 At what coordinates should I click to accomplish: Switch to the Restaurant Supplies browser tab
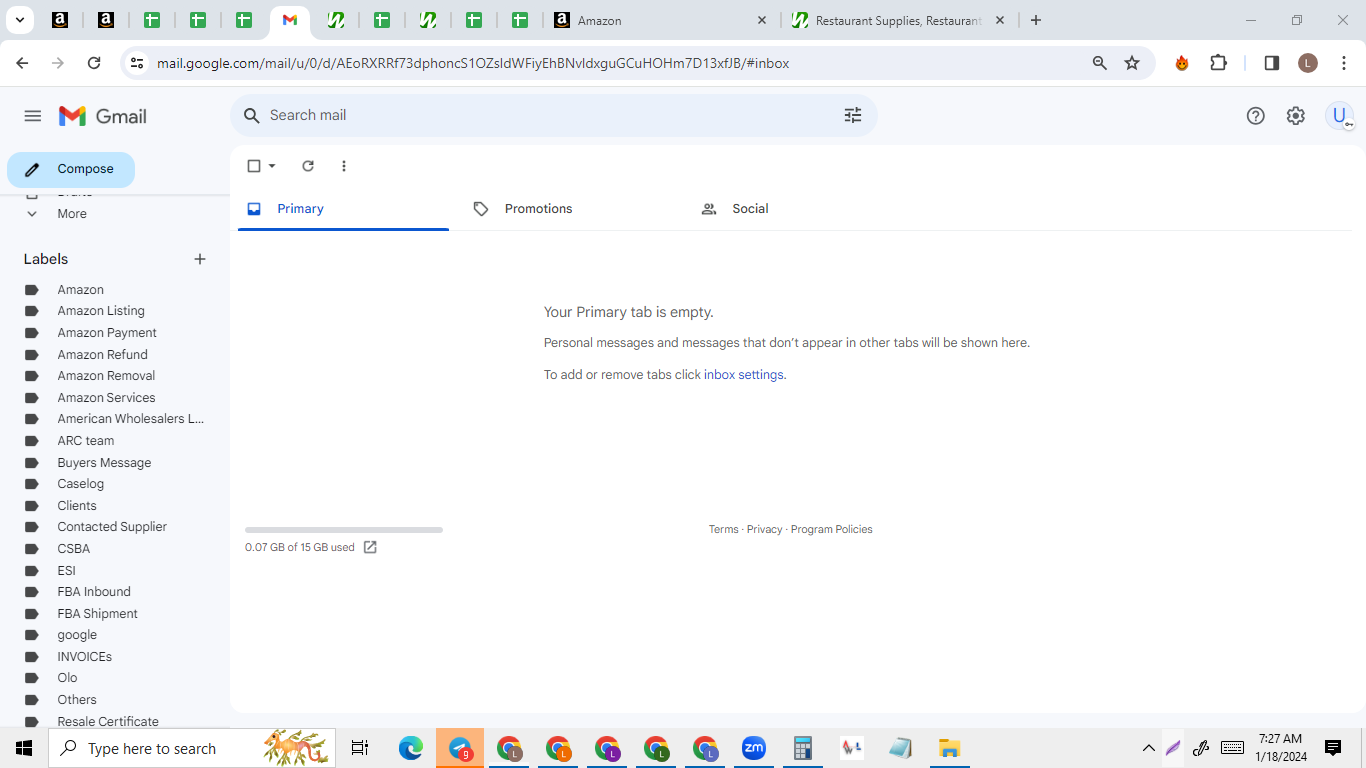tap(898, 20)
